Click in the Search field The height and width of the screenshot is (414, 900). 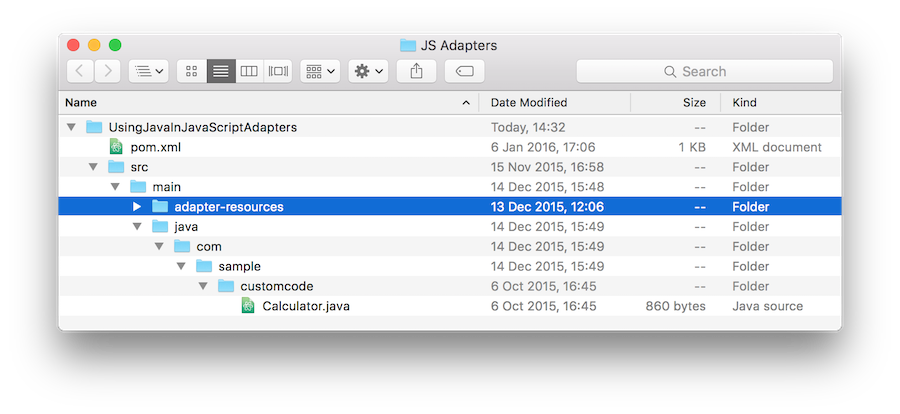pos(705,71)
